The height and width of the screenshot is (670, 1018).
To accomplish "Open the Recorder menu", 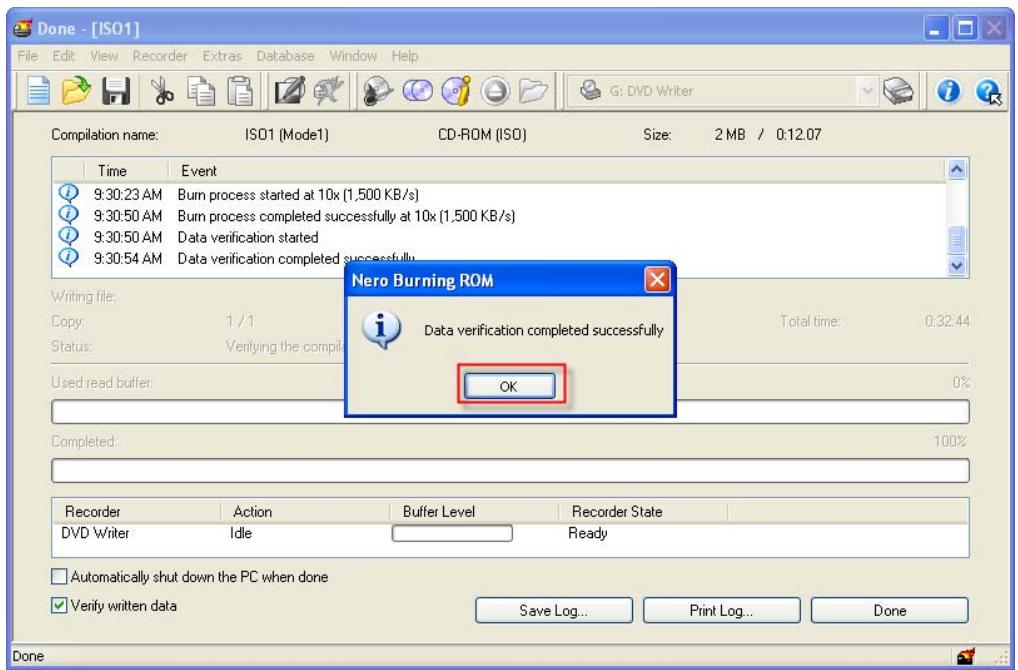I will point(160,56).
